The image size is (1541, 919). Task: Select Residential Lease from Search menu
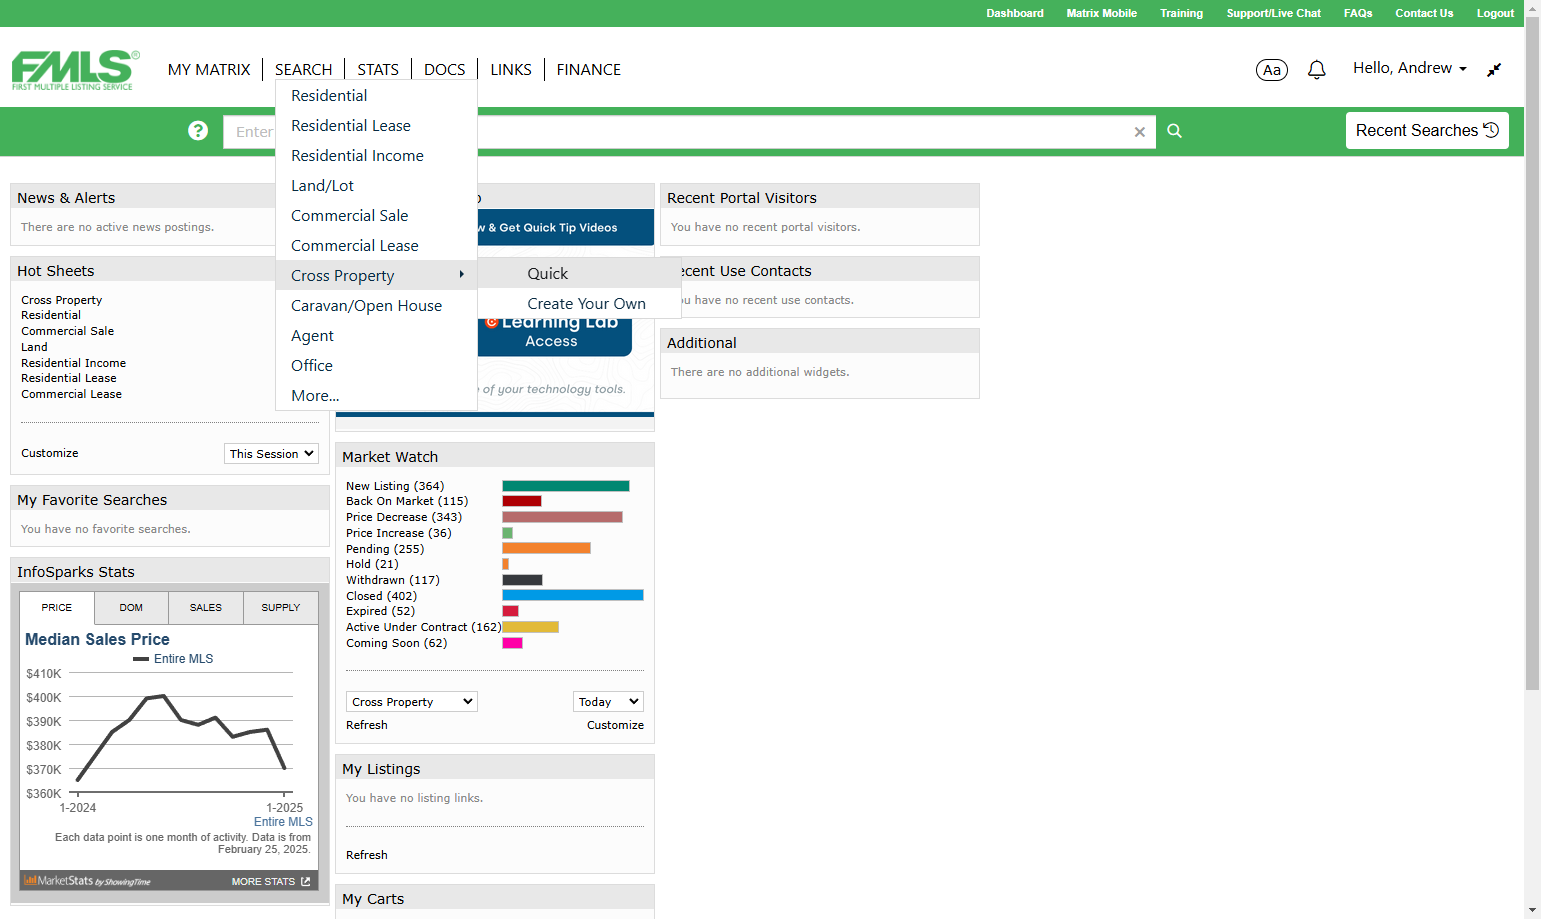point(376,126)
